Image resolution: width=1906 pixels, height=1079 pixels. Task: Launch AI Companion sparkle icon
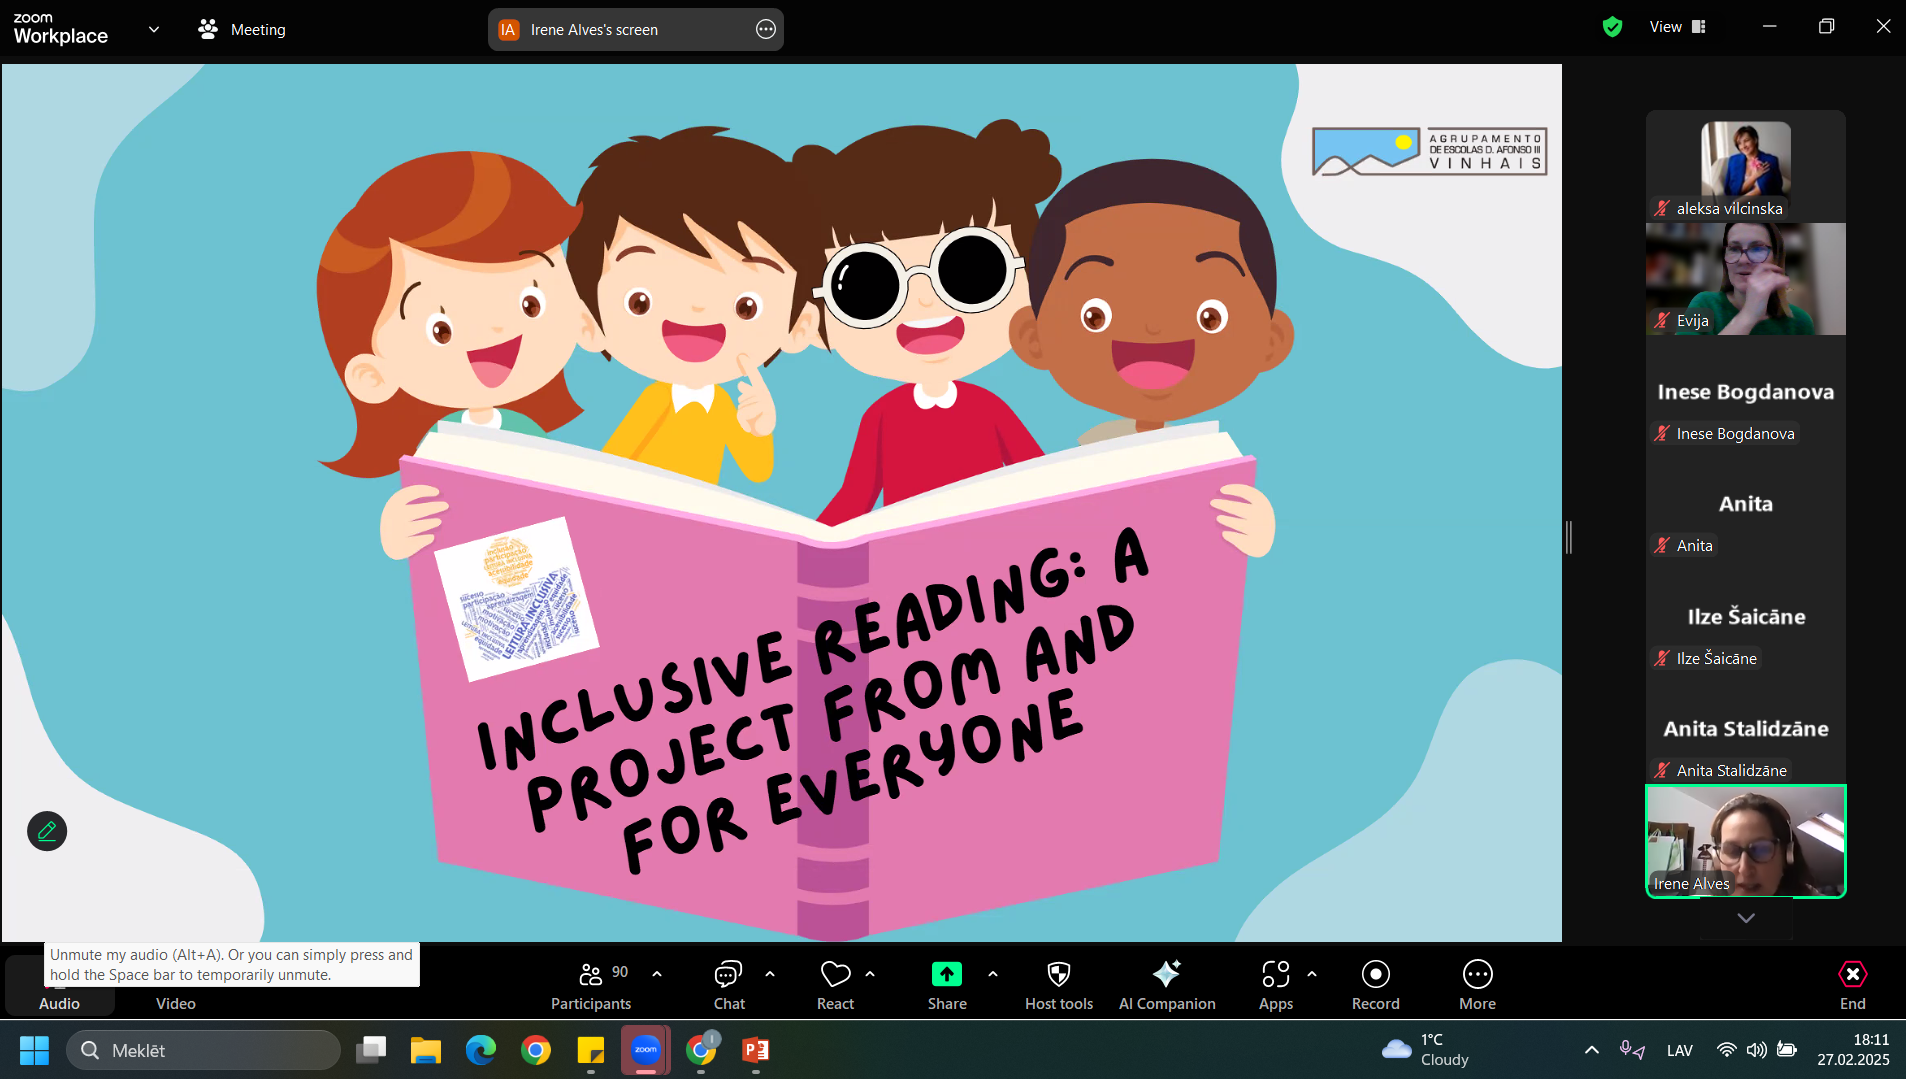pyautogui.click(x=1166, y=974)
